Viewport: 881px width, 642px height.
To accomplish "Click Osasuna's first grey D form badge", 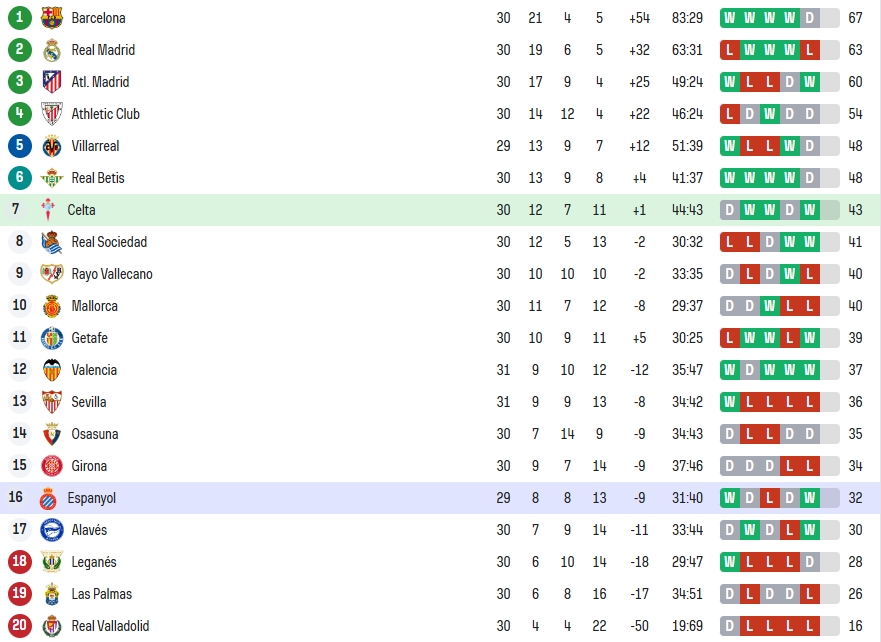I will coord(729,434).
